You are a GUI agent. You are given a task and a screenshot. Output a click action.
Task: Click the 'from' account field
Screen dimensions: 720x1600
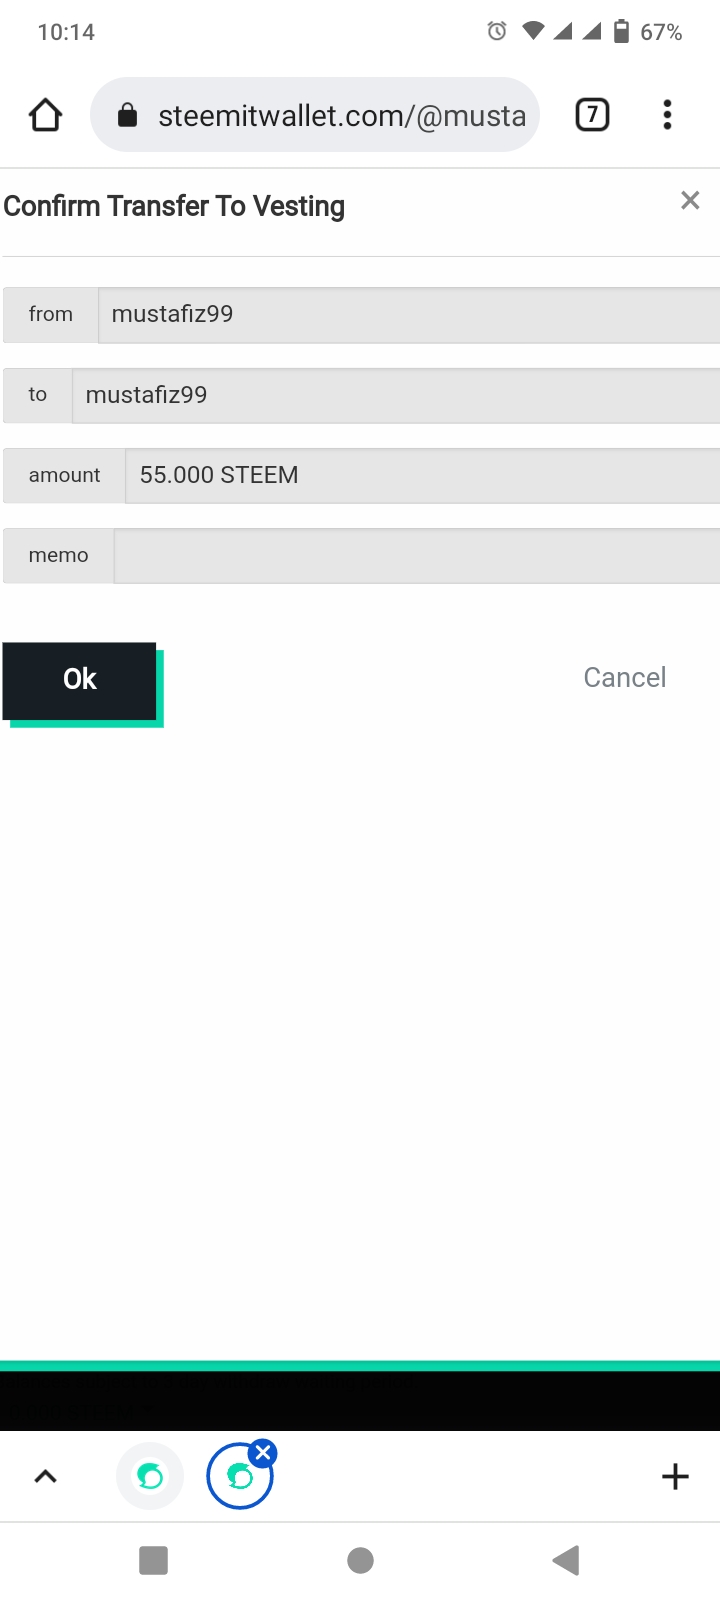point(408,315)
